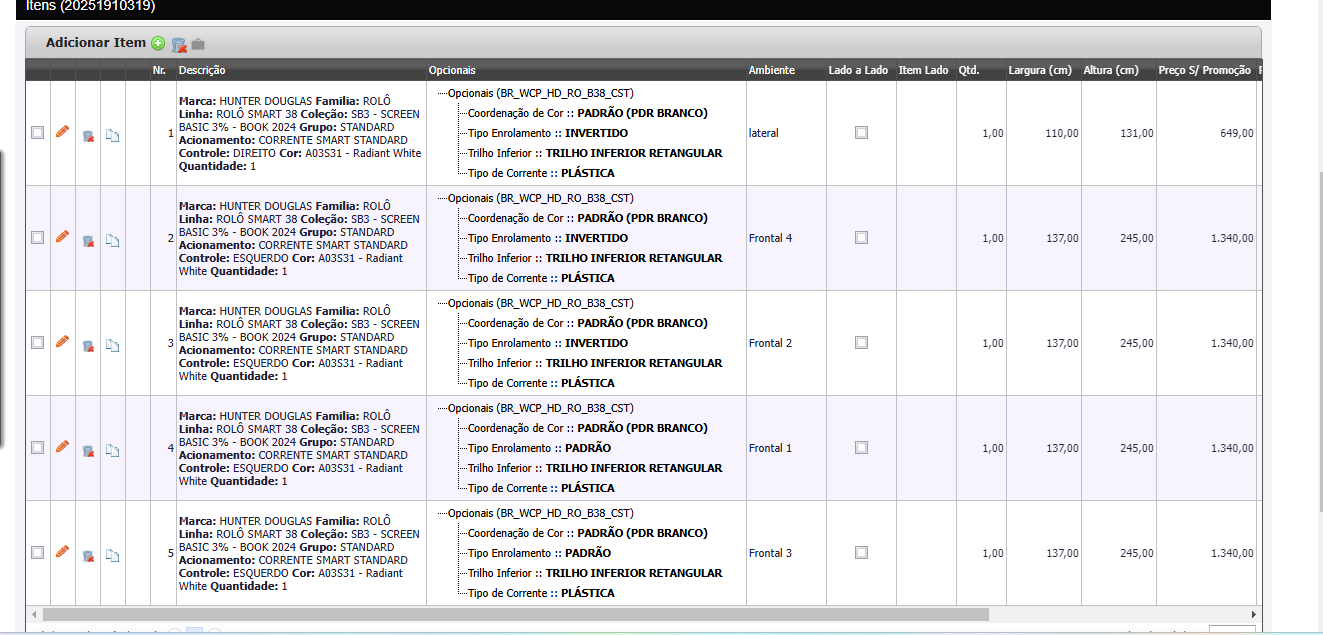Click the green plus Adicionar Item icon
This screenshot has height=635, width=1323.
[x=158, y=44]
